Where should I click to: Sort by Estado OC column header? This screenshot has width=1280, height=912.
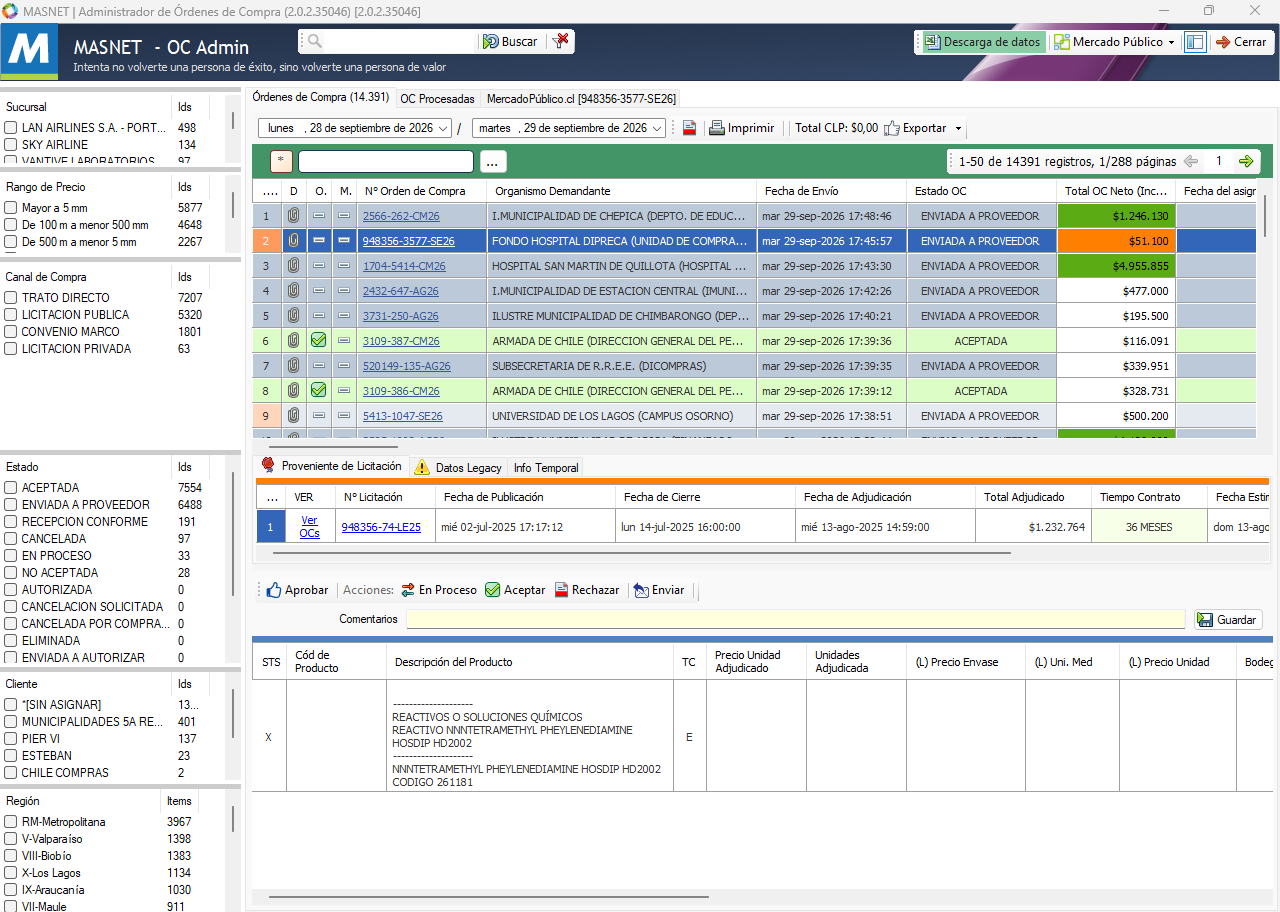[981, 191]
